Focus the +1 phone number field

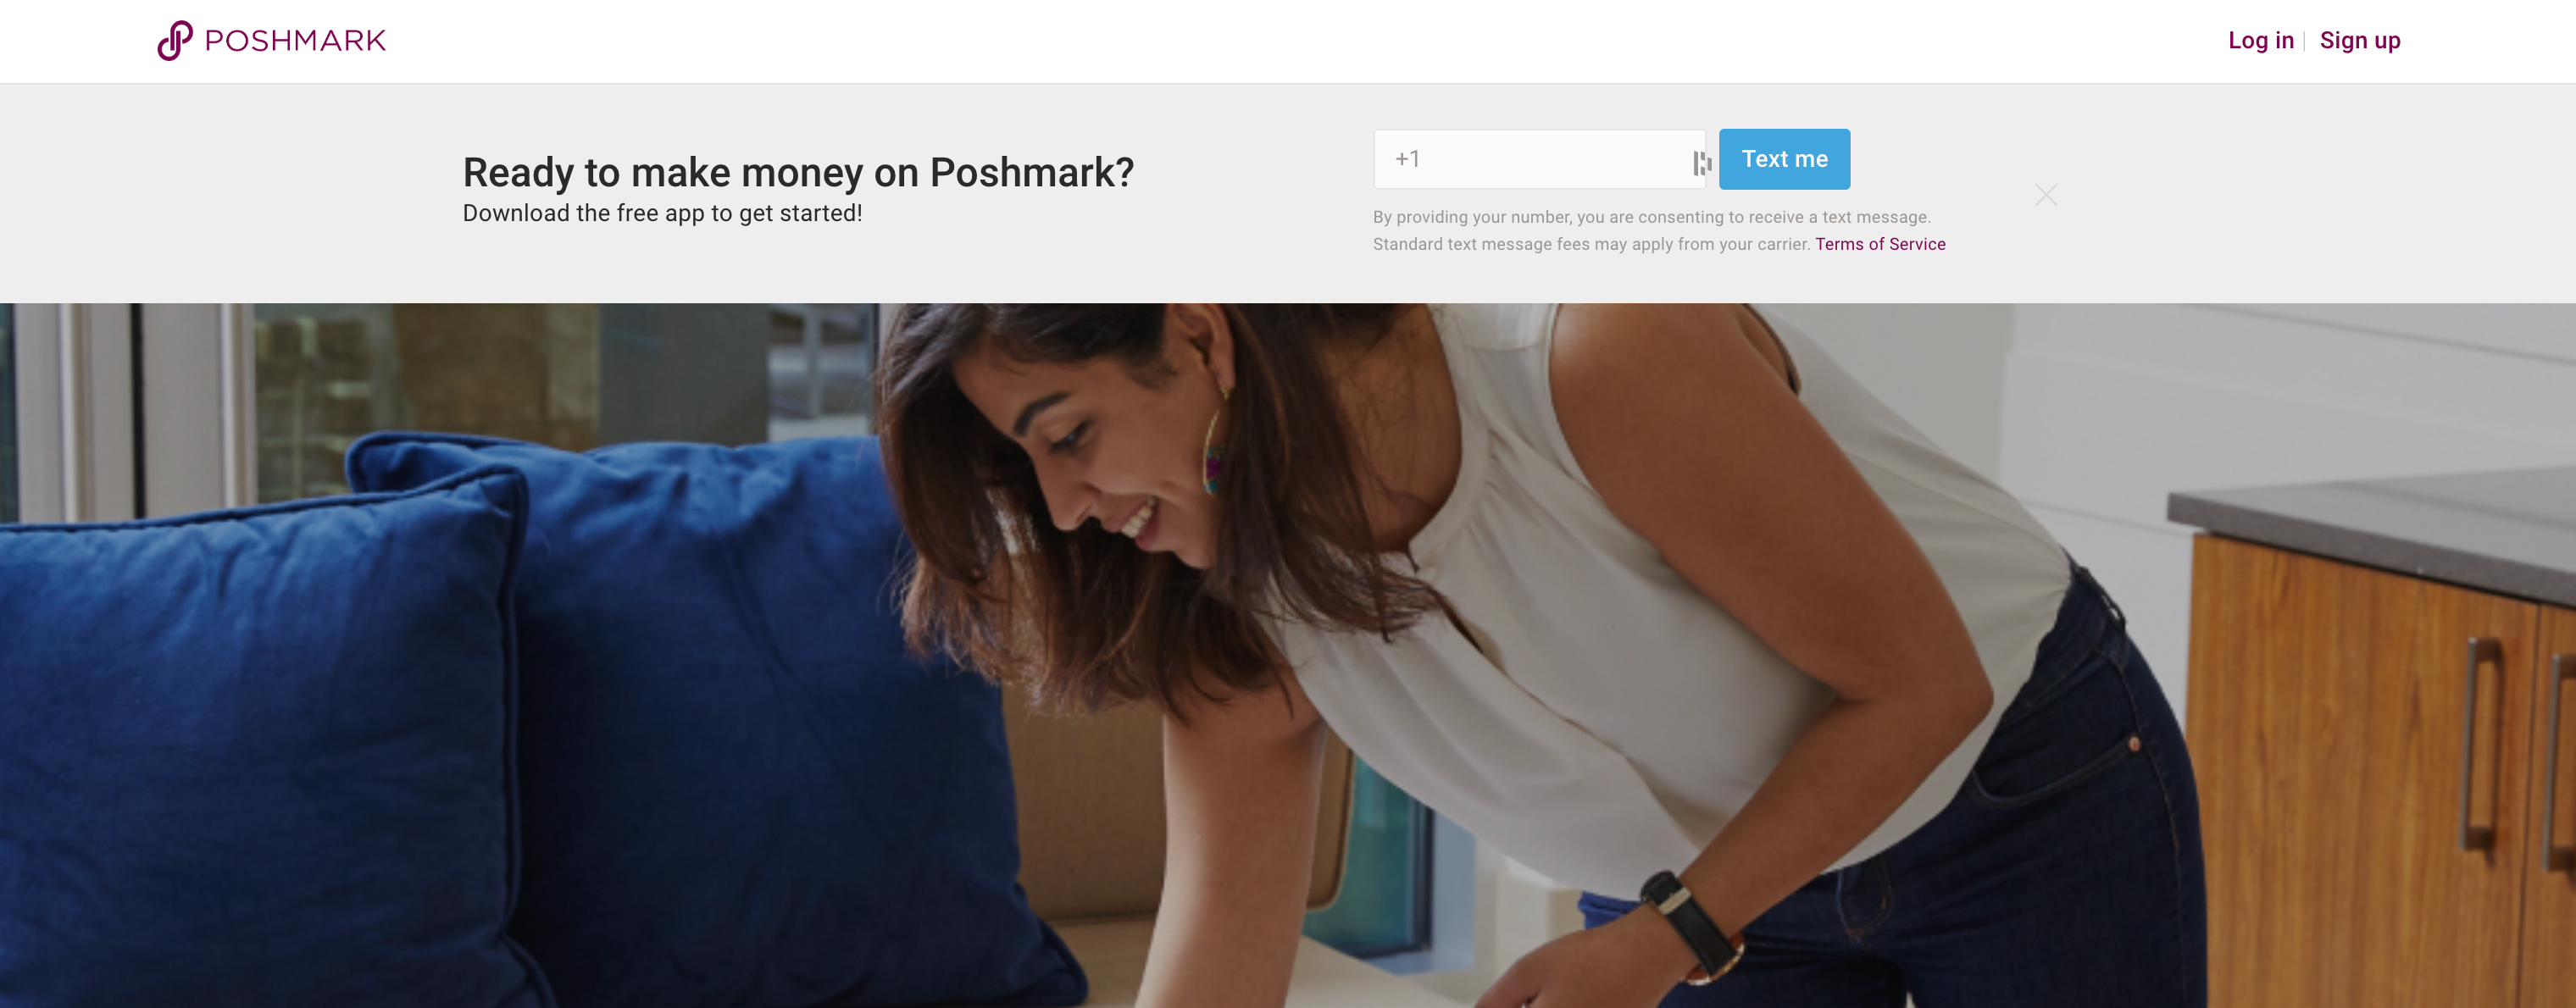1539,159
